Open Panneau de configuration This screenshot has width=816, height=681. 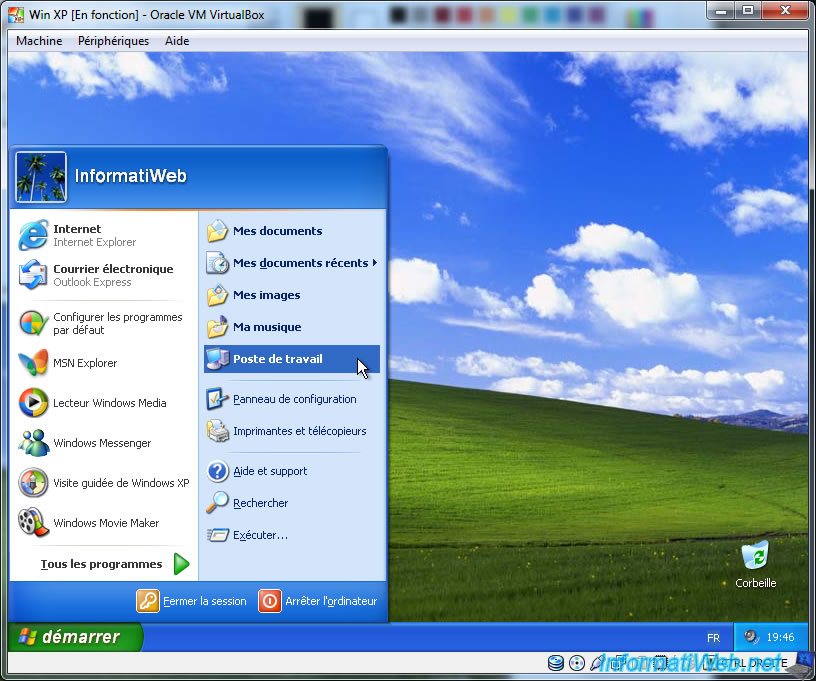coord(292,399)
